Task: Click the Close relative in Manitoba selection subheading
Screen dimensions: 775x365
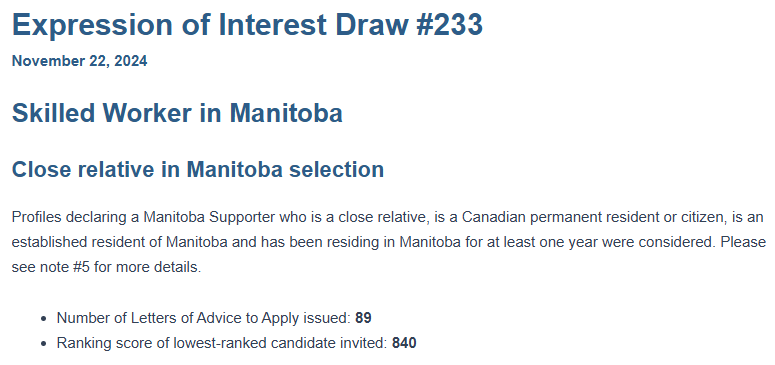Action: click(198, 169)
